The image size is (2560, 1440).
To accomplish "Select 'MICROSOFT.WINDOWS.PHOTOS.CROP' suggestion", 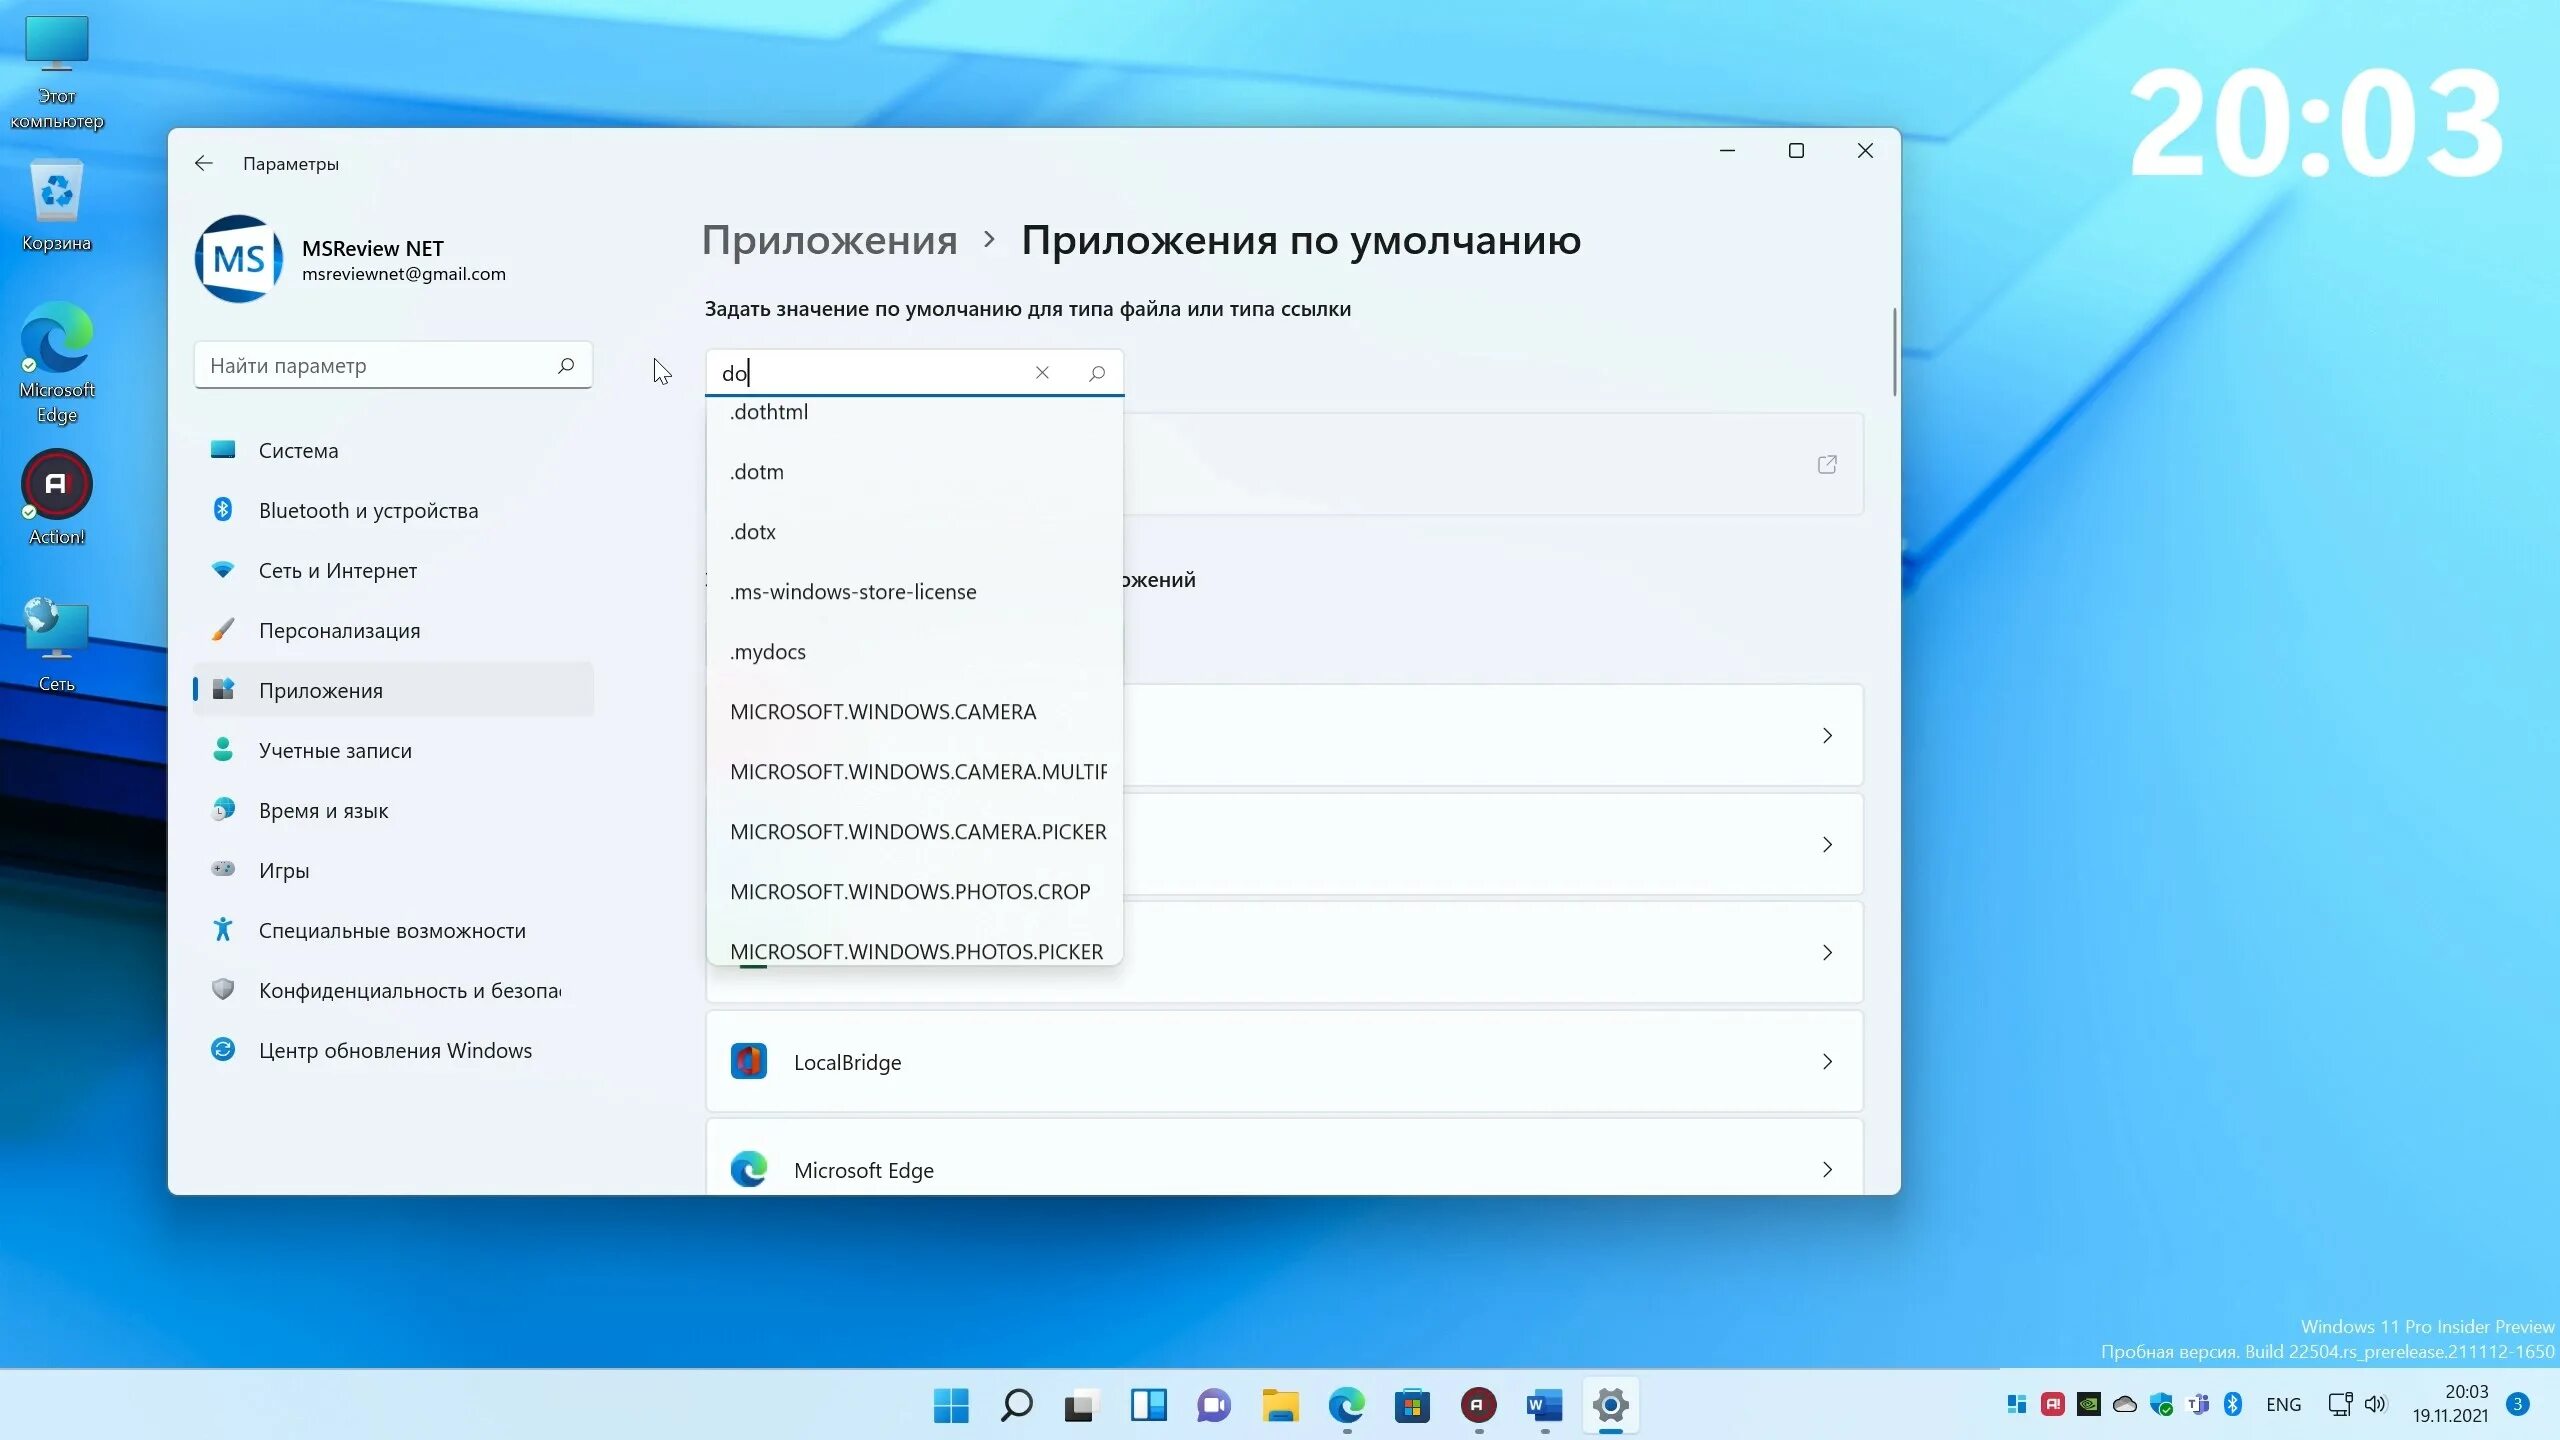I will [914, 892].
